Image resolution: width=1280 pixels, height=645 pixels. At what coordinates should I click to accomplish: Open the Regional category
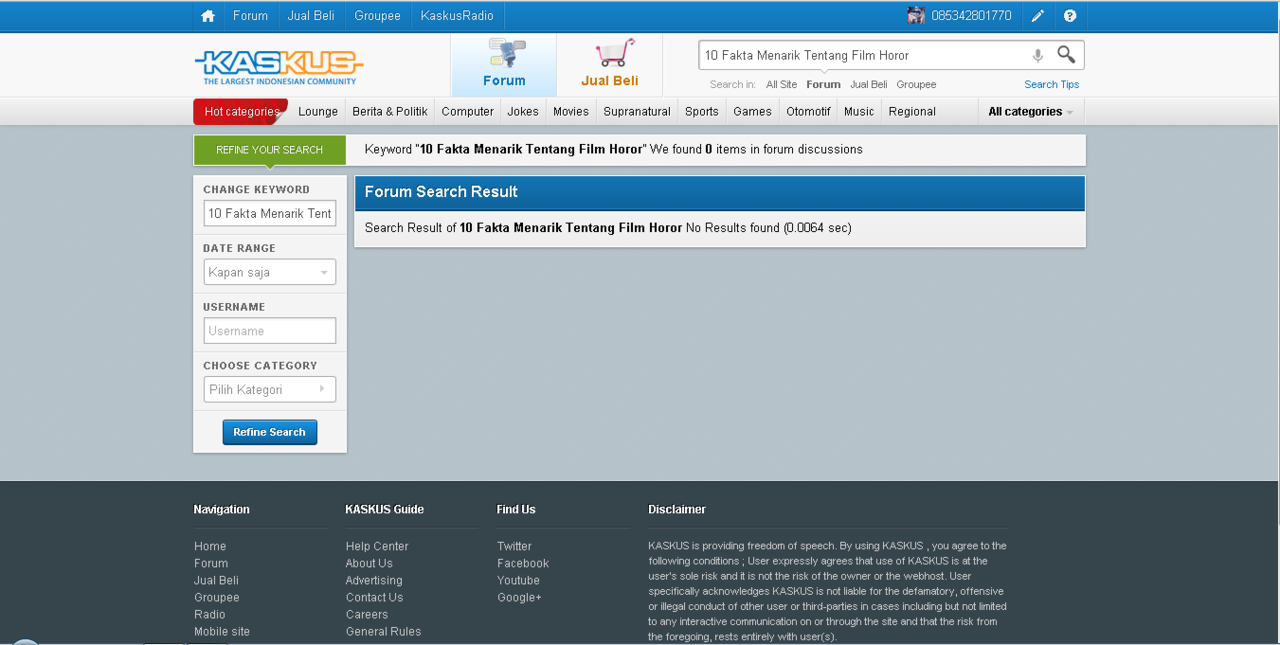[912, 112]
